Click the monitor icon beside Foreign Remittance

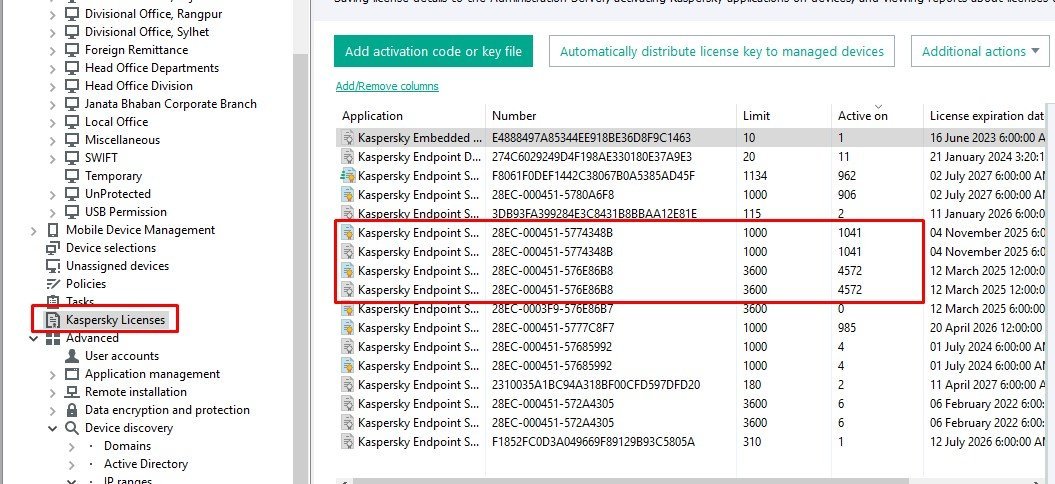click(x=72, y=50)
